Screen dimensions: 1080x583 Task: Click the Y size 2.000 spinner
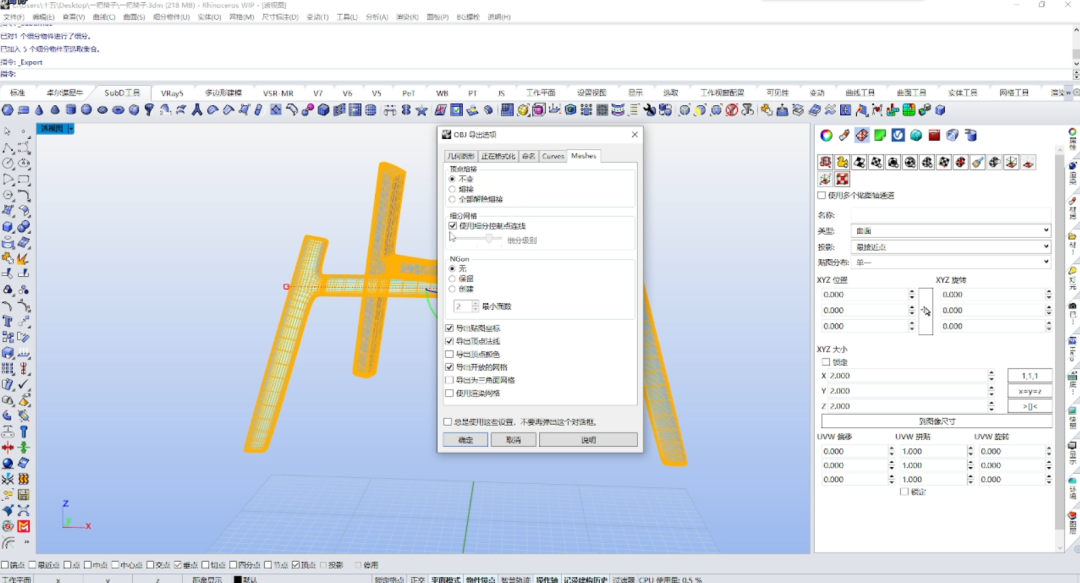(991, 391)
